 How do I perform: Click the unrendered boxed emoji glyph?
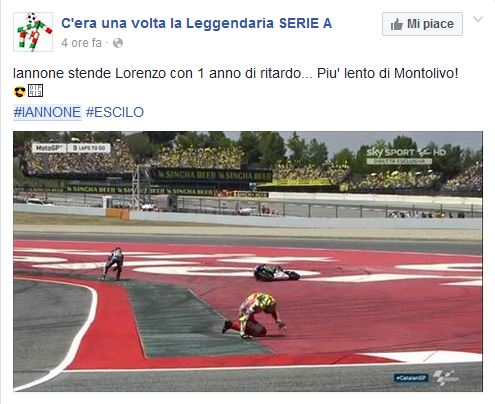[35, 91]
